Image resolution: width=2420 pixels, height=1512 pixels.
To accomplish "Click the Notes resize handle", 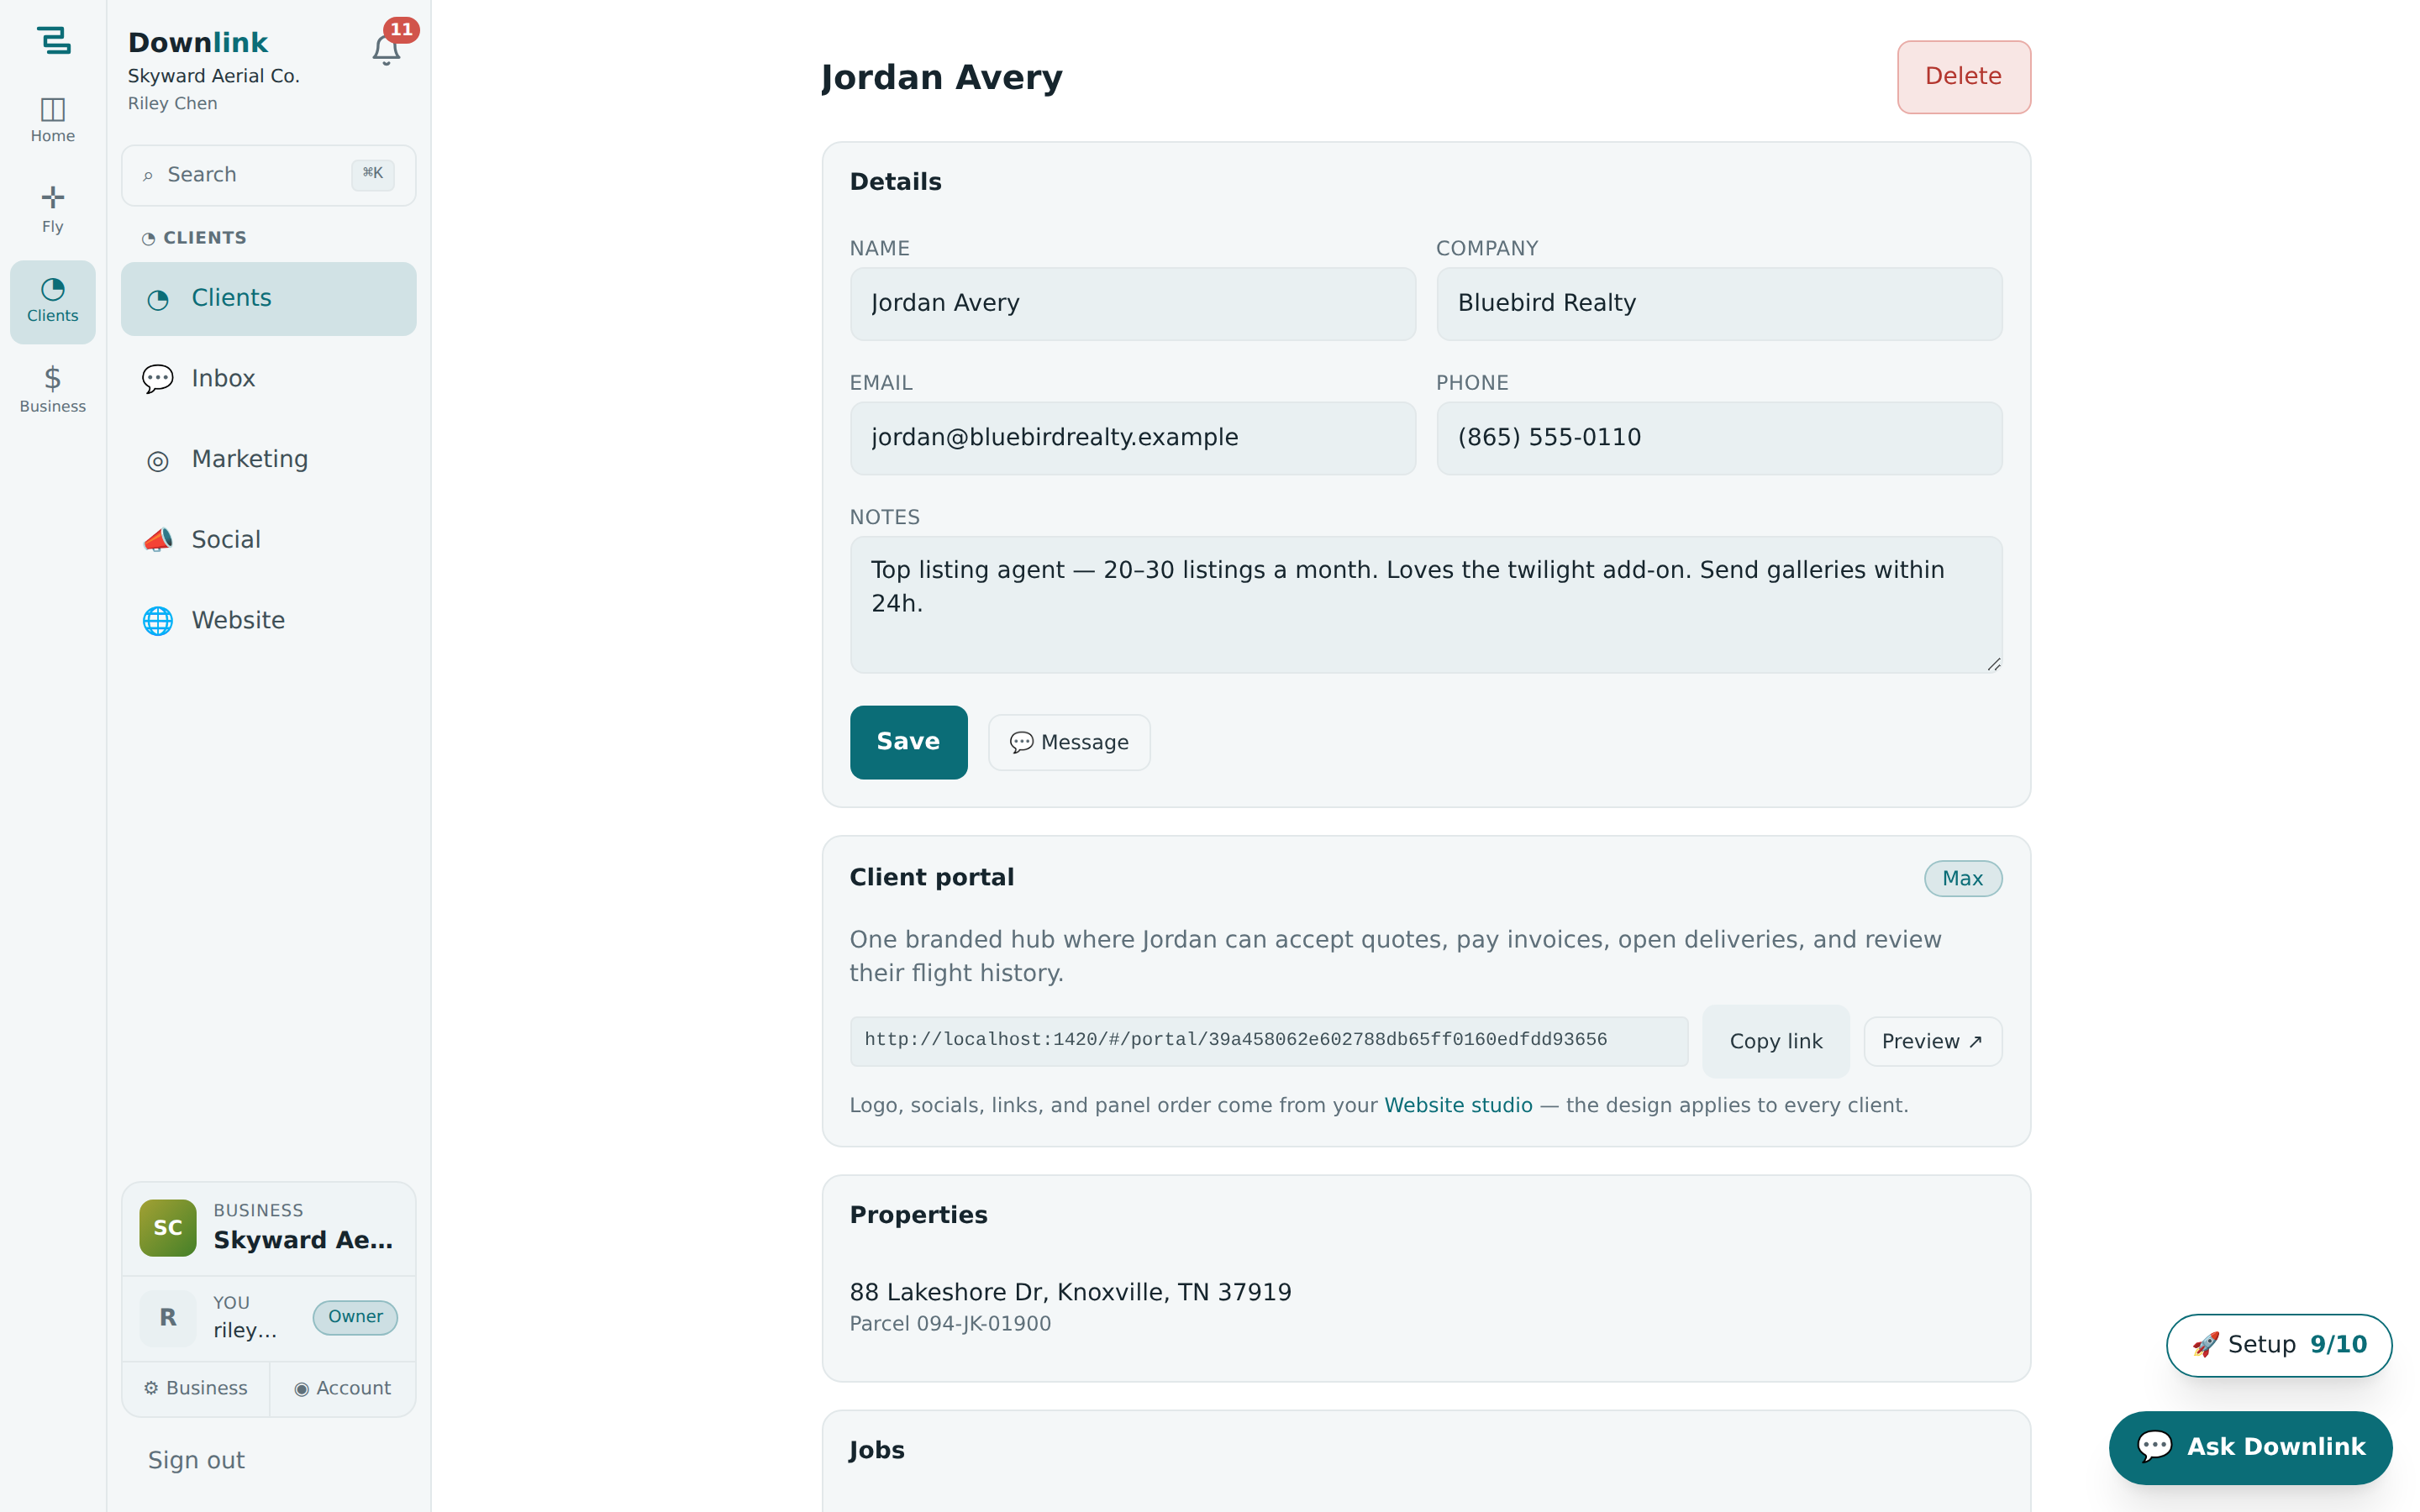I will (1993, 665).
